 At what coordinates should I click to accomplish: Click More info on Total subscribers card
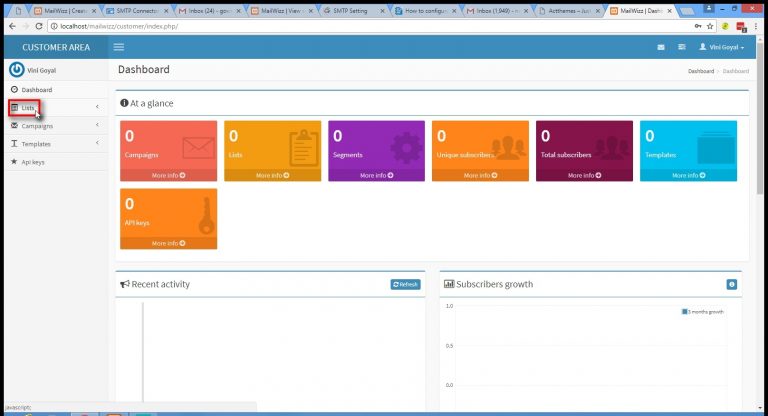584,175
